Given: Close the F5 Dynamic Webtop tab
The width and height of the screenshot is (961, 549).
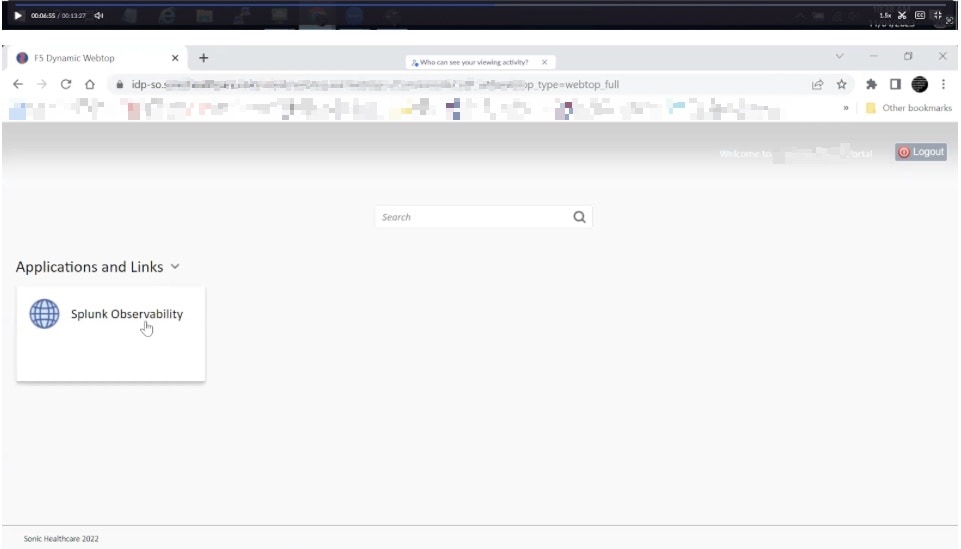Looking at the screenshot, I should pos(175,58).
